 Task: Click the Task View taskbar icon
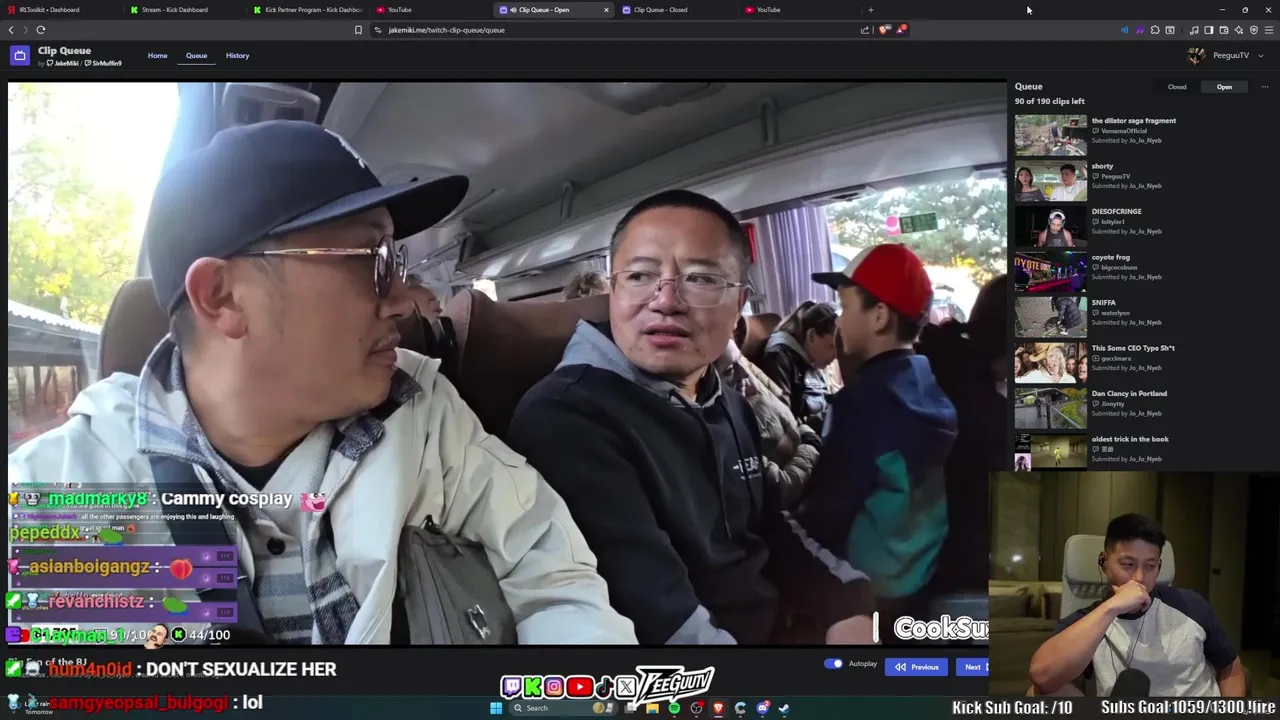point(630,708)
